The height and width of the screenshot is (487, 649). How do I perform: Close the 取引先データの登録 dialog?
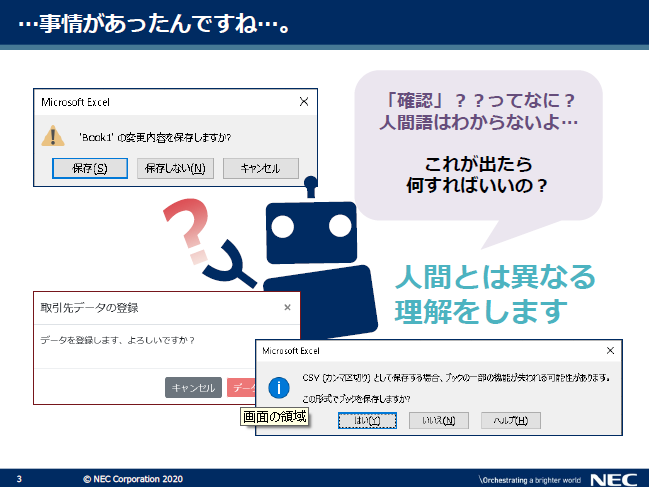287,307
